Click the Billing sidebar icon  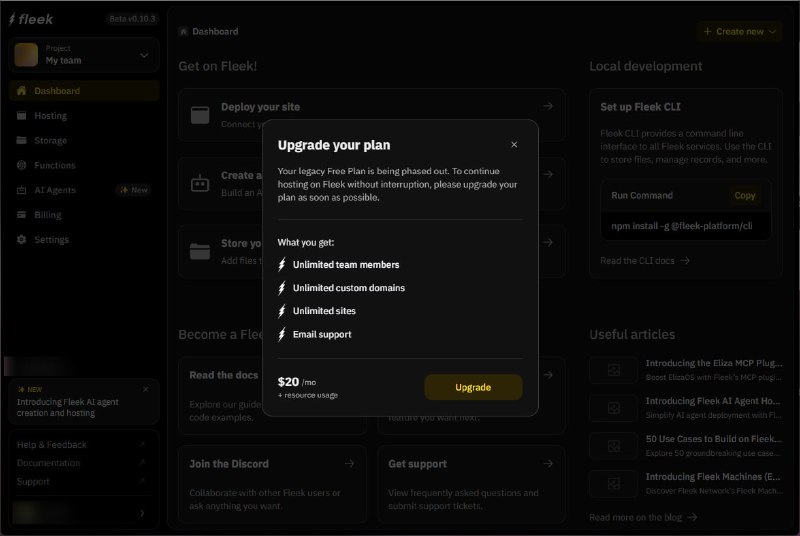pyautogui.click(x=22, y=215)
